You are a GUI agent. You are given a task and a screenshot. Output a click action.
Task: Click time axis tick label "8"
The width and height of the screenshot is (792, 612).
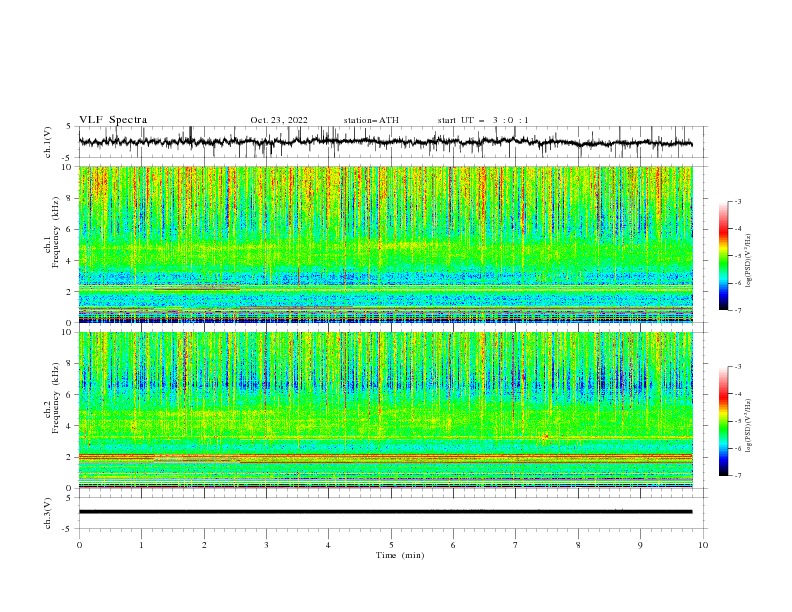pos(578,545)
